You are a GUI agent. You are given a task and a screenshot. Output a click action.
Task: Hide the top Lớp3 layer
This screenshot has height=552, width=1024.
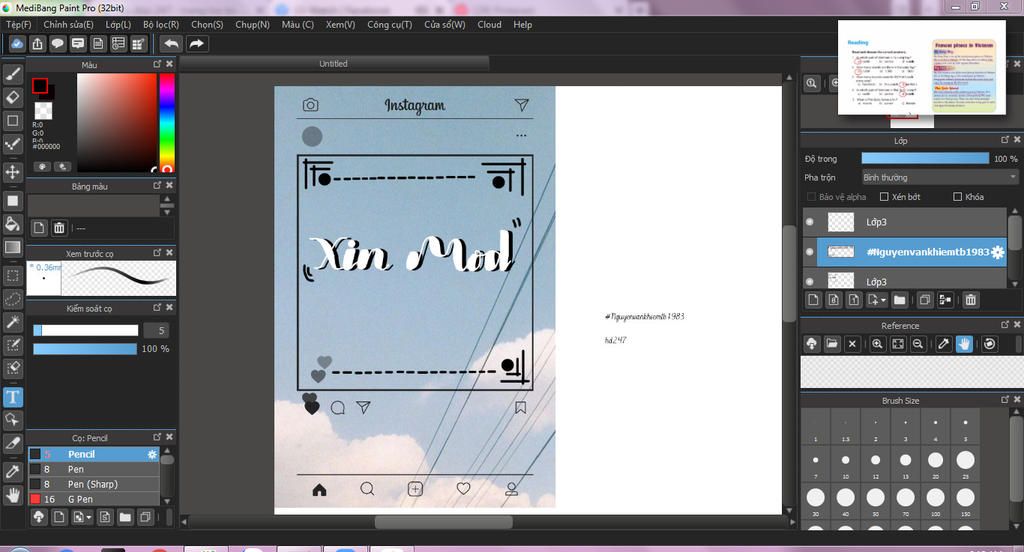pyautogui.click(x=809, y=222)
